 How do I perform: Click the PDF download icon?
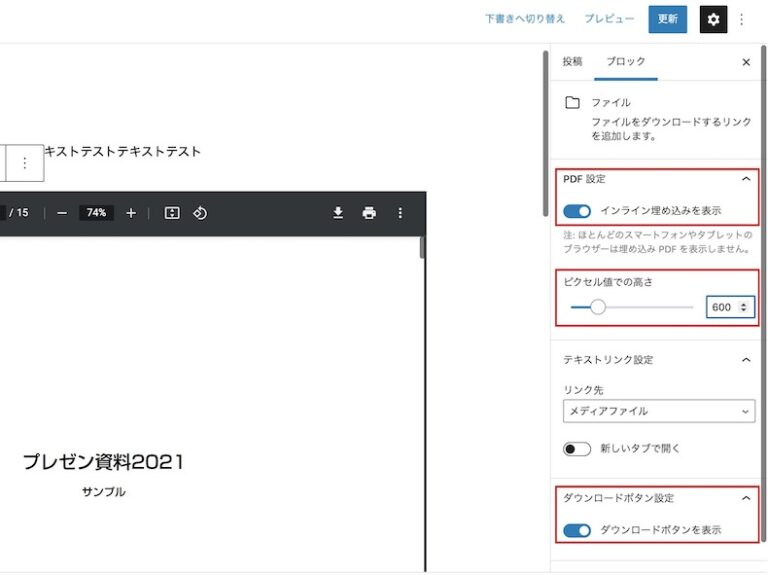click(x=338, y=213)
